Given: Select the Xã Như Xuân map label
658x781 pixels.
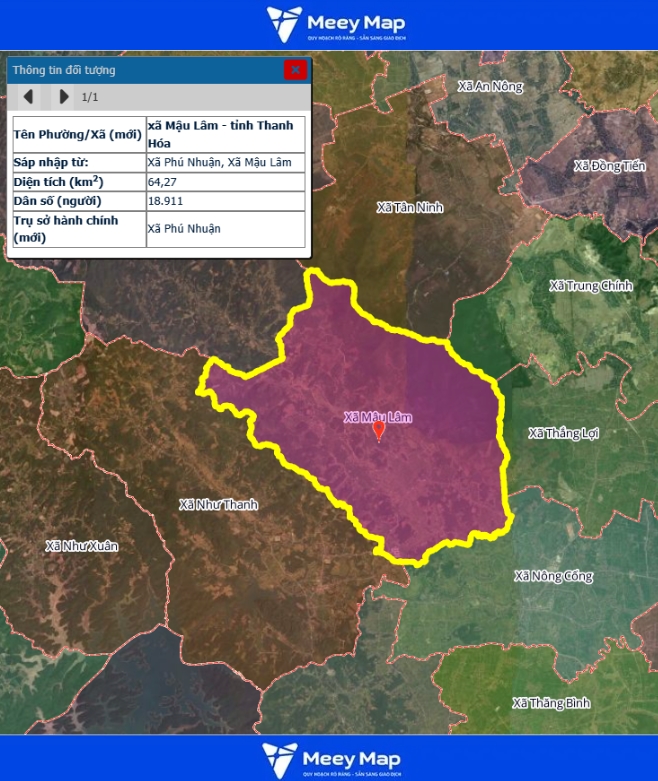Looking at the screenshot, I should (81, 546).
